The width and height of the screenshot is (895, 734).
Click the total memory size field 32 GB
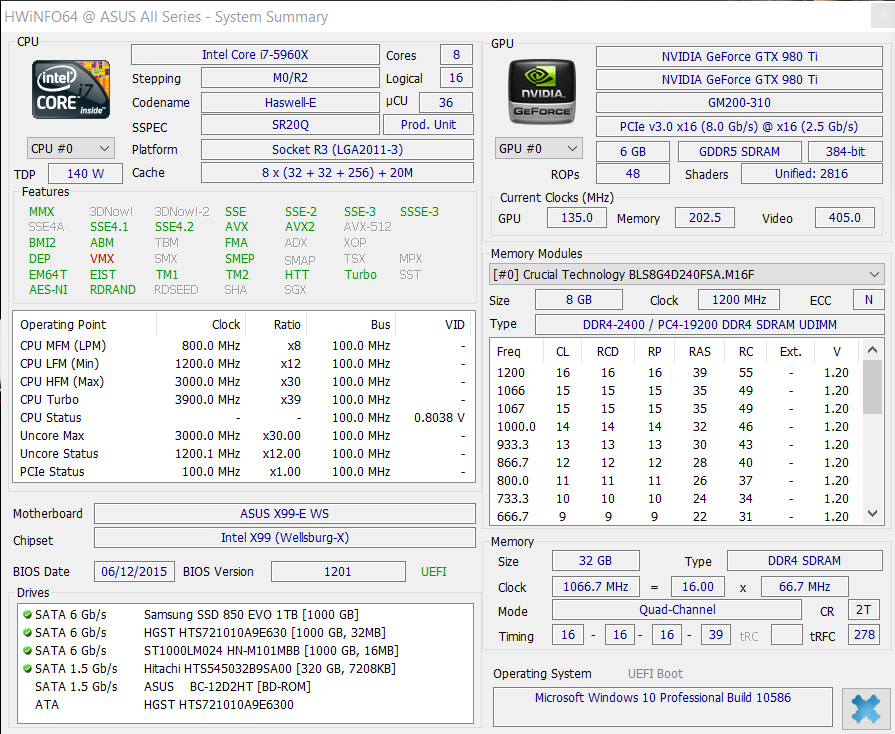tap(595, 561)
